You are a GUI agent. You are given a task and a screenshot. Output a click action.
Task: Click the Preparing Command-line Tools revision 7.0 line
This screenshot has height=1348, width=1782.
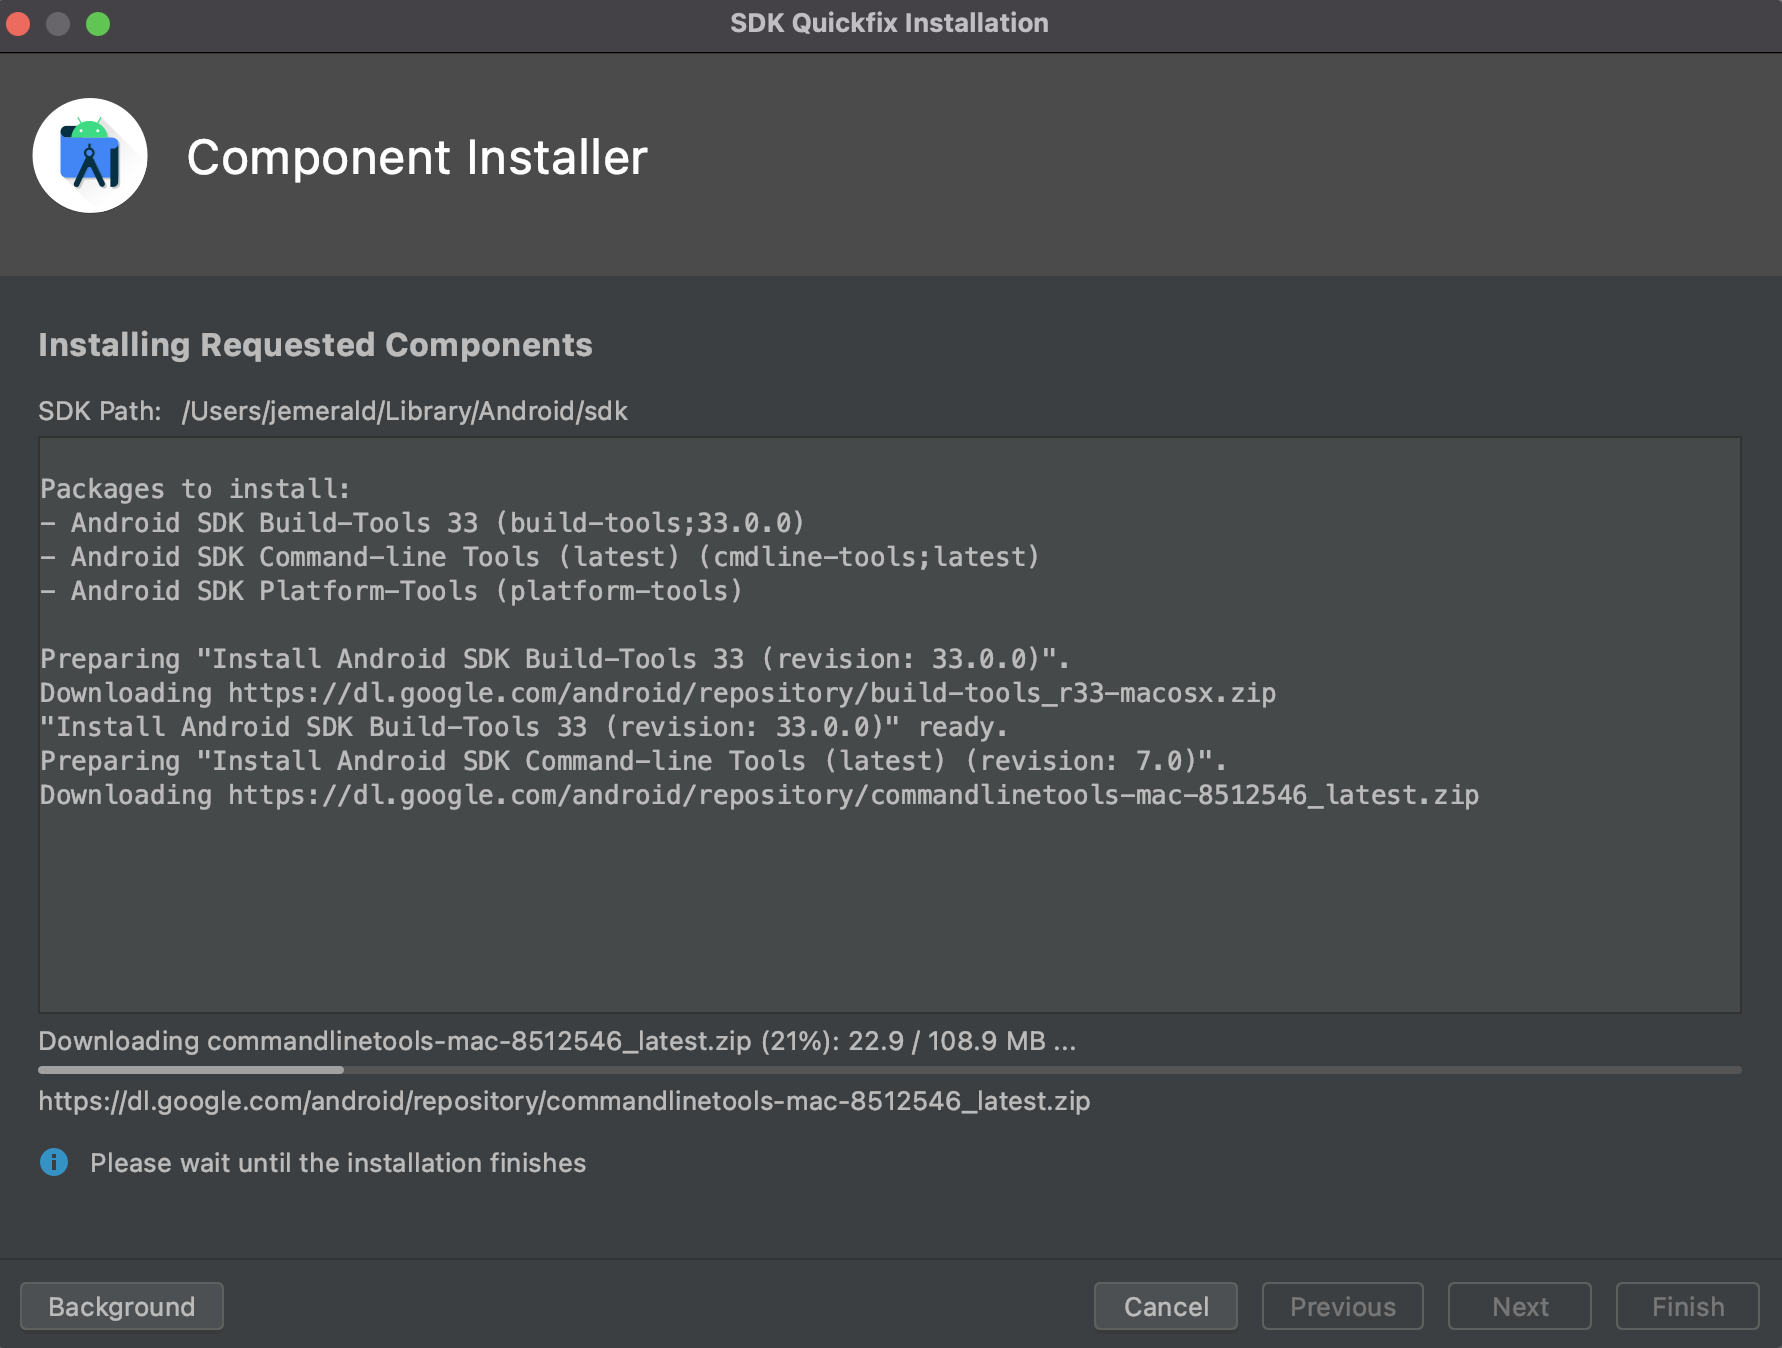[x=633, y=761]
